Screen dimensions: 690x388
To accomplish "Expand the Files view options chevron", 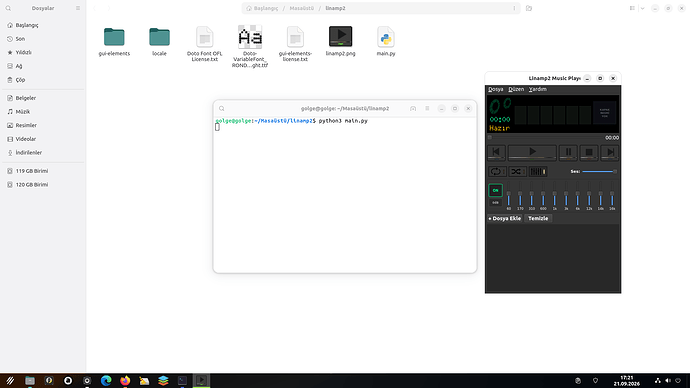I will coord(642,8).
